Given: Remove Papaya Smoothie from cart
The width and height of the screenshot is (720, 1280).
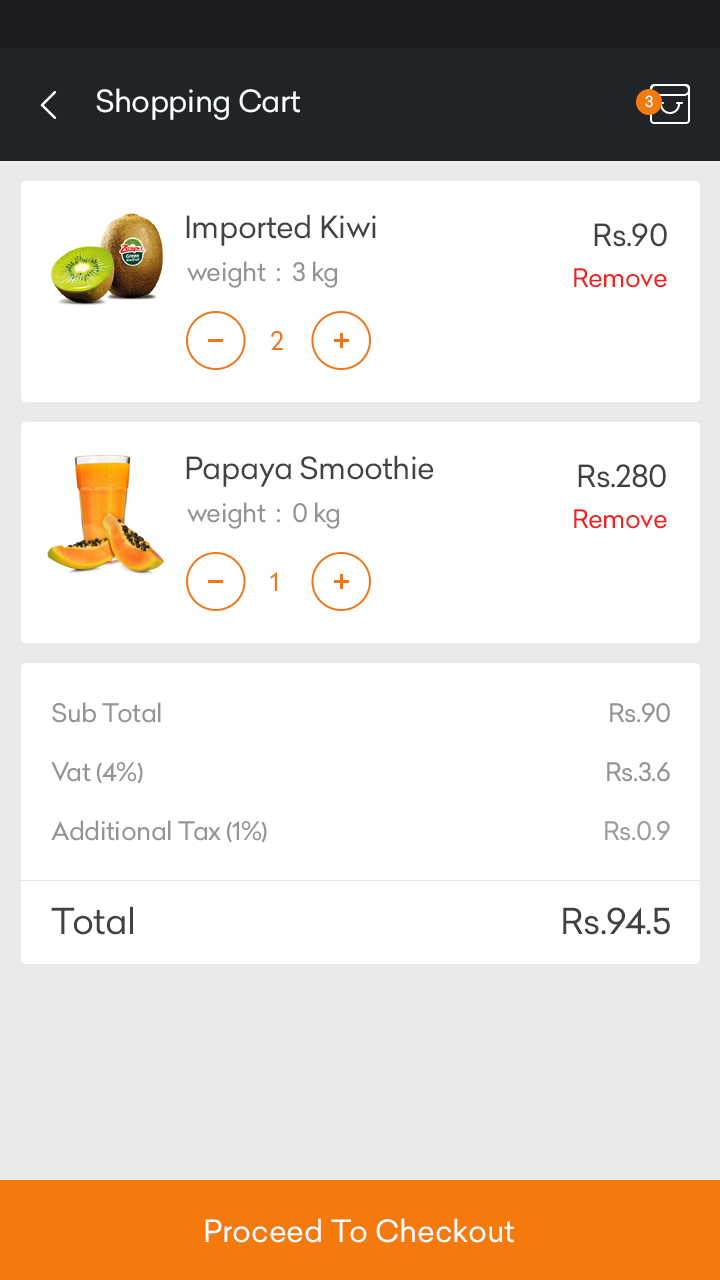Looking at the screenshot, I should click(619, 520).
